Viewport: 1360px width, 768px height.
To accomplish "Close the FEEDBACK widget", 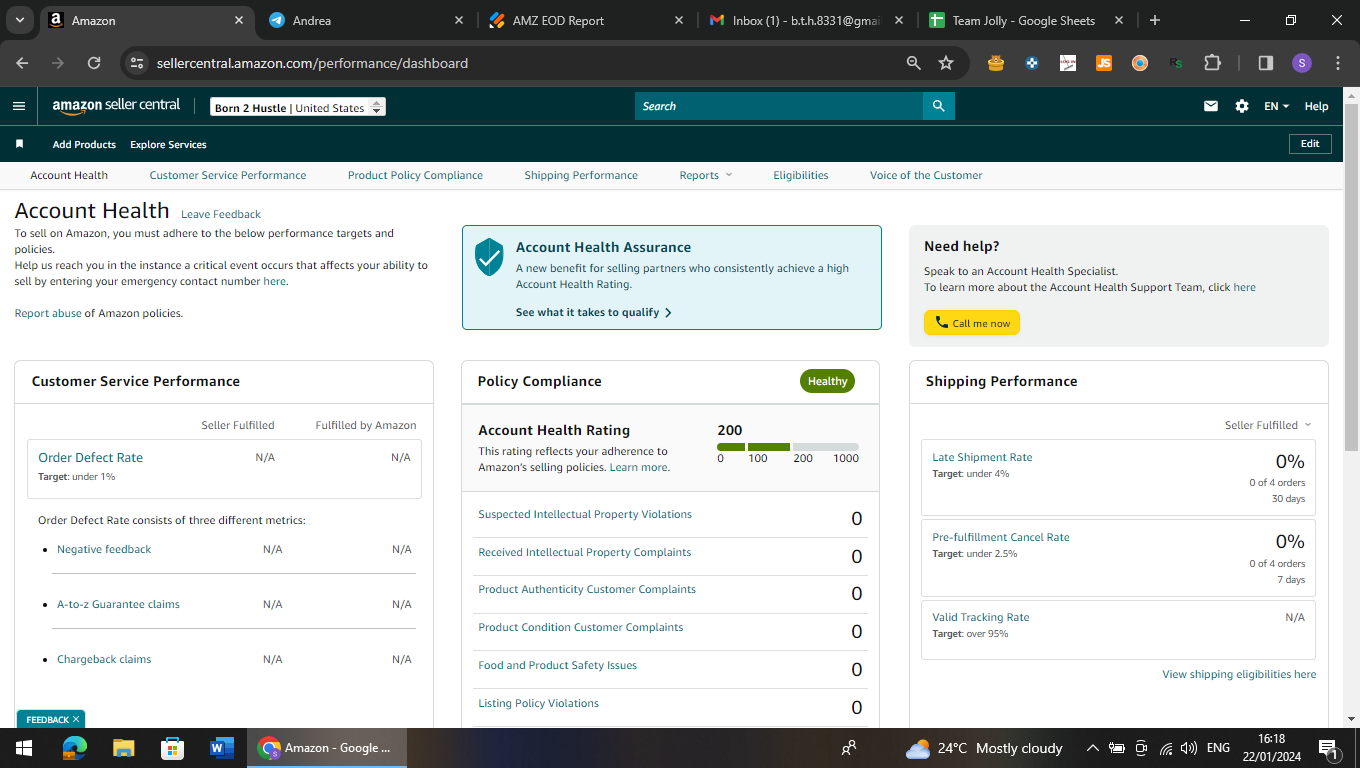I will tap(76, 719).
